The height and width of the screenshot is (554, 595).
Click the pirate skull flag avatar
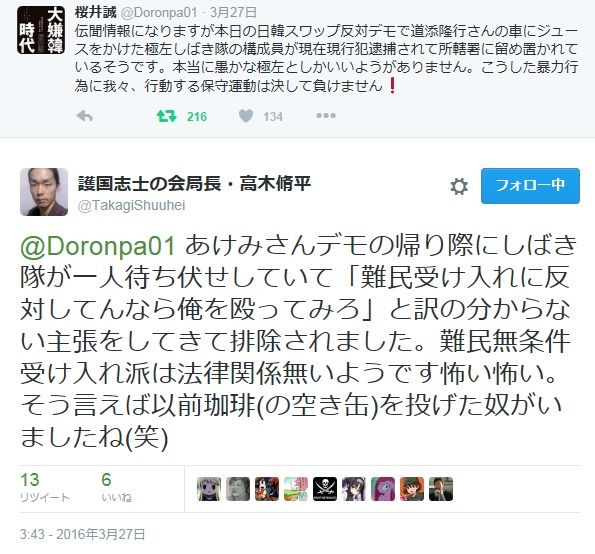pyautogui.click(x=325, y=489)
